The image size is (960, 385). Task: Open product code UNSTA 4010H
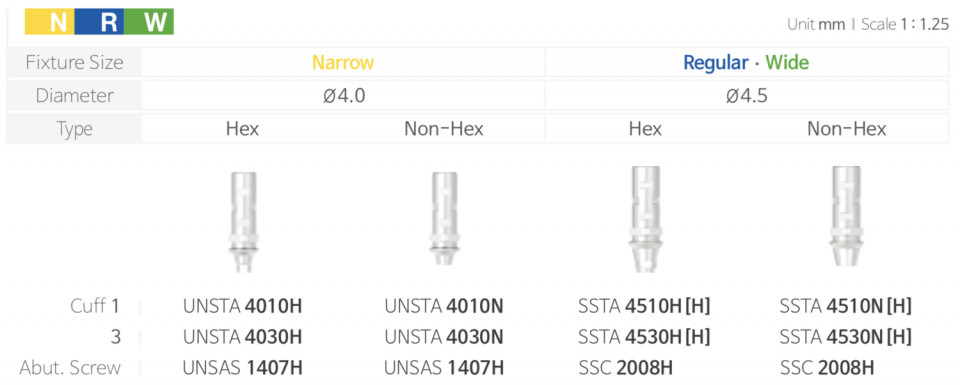[x=242, y=305]
